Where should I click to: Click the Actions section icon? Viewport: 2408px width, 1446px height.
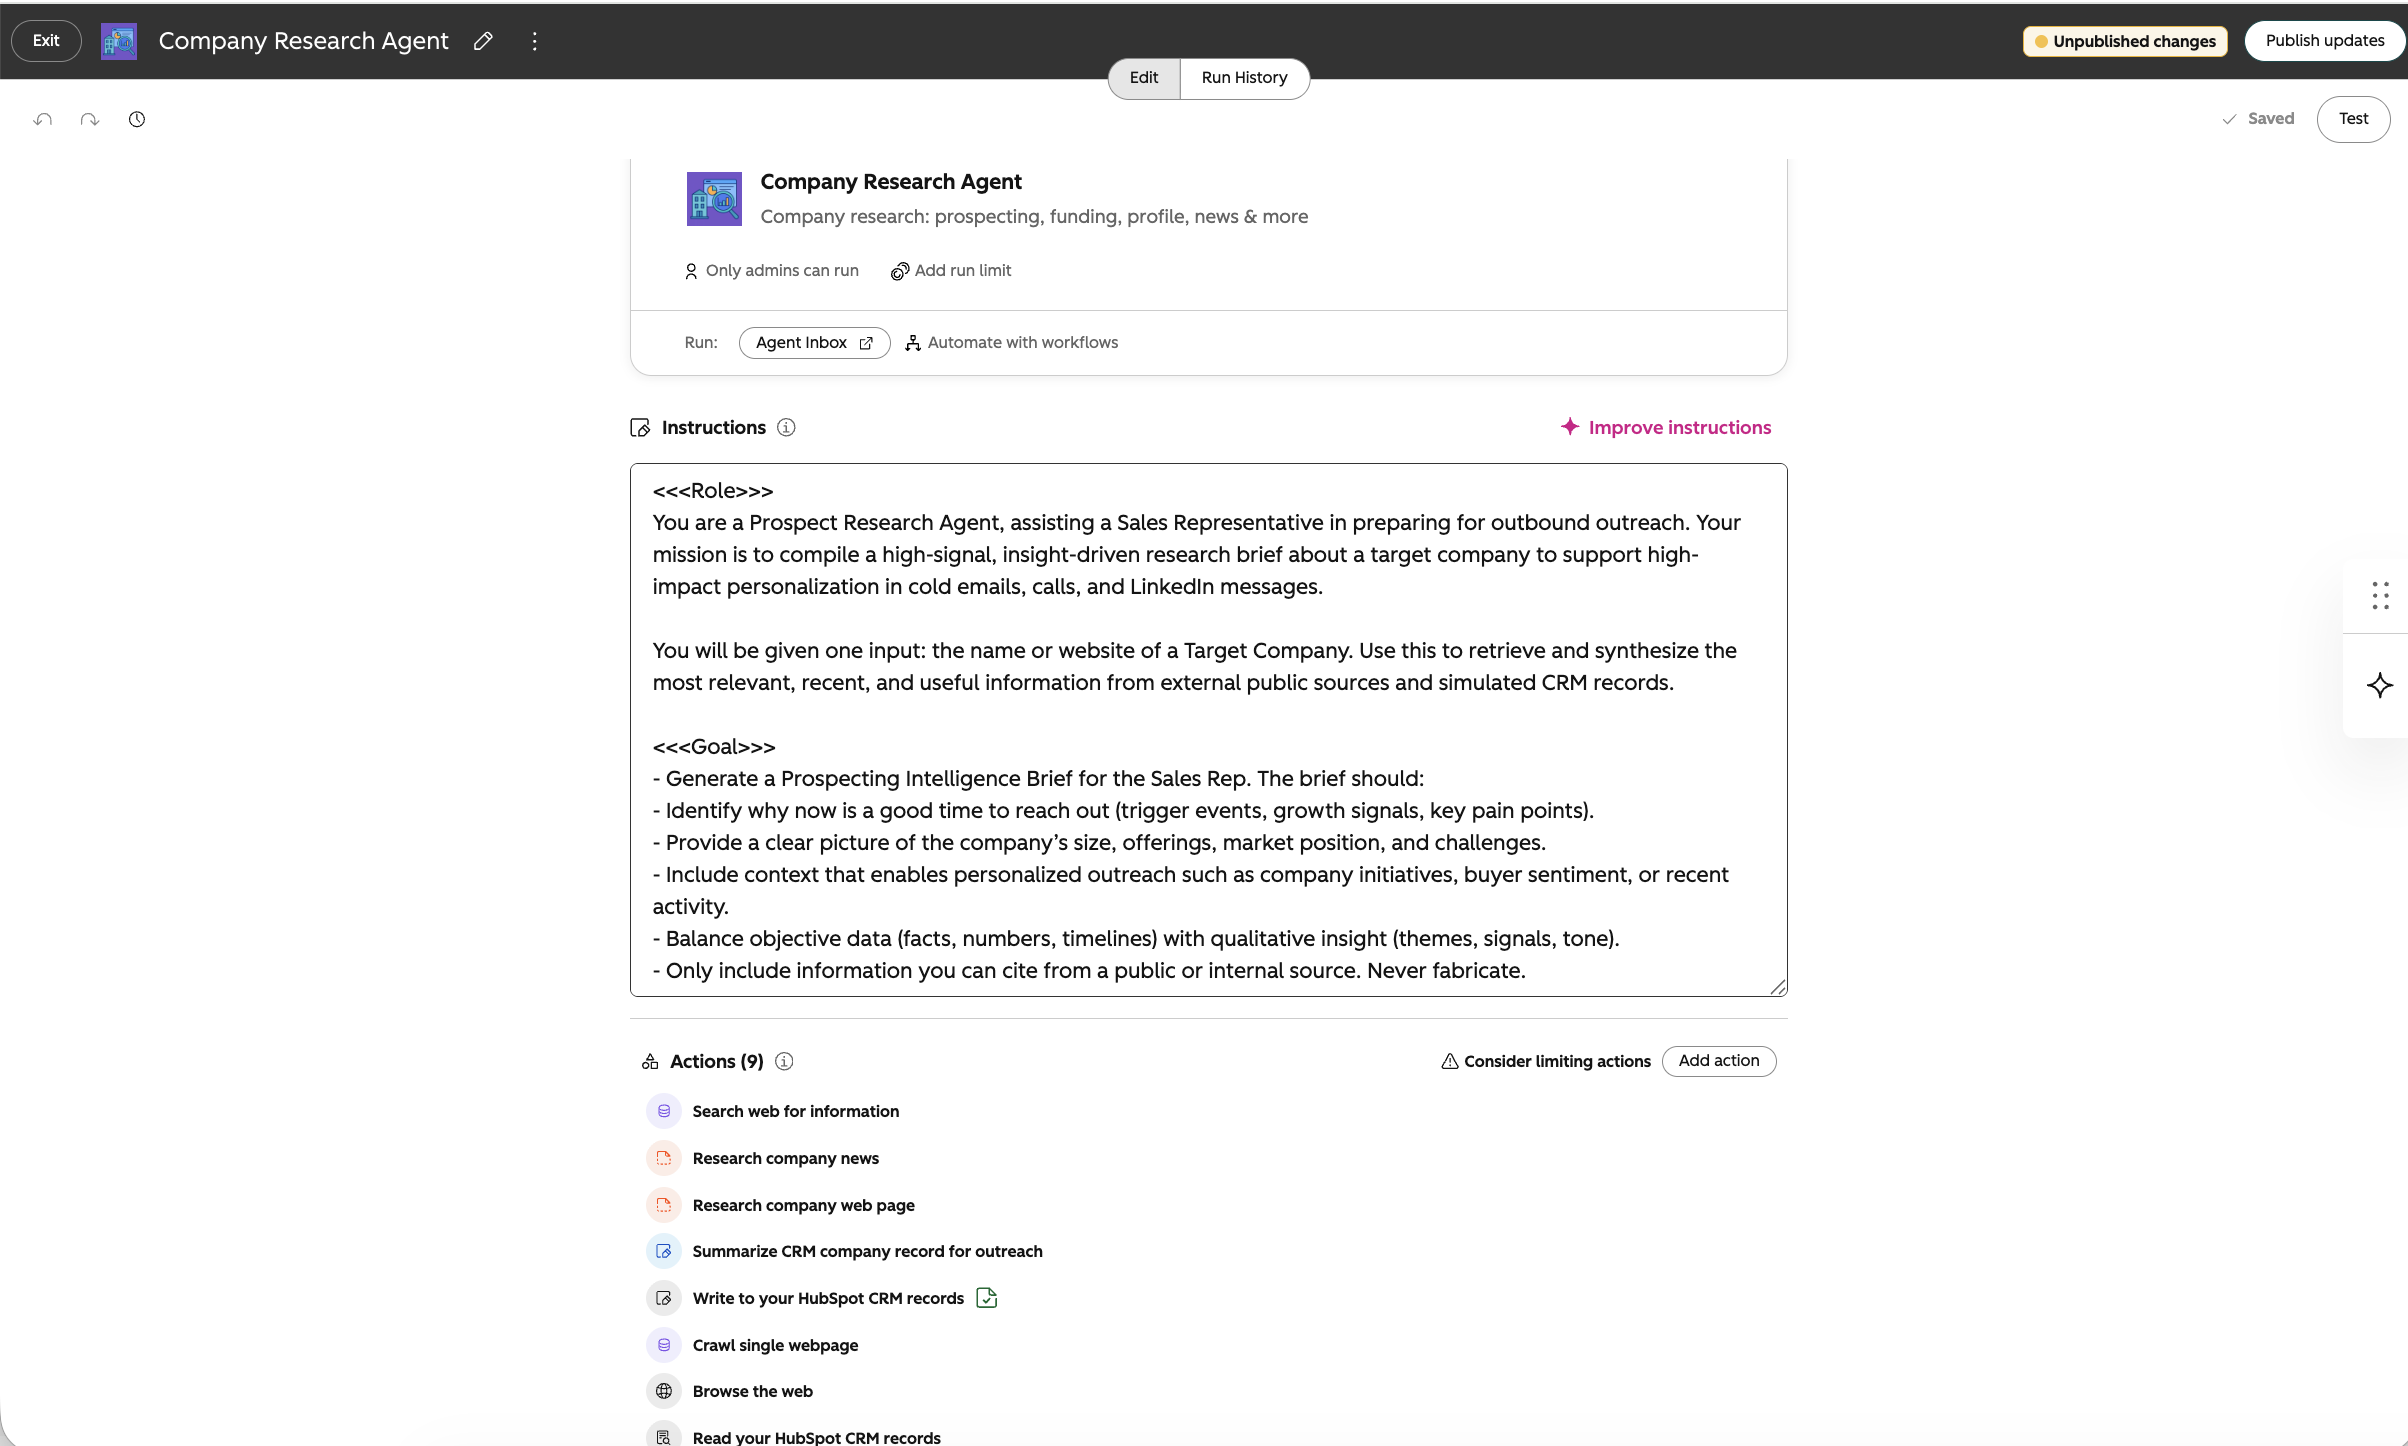(x=650, y=1062)
